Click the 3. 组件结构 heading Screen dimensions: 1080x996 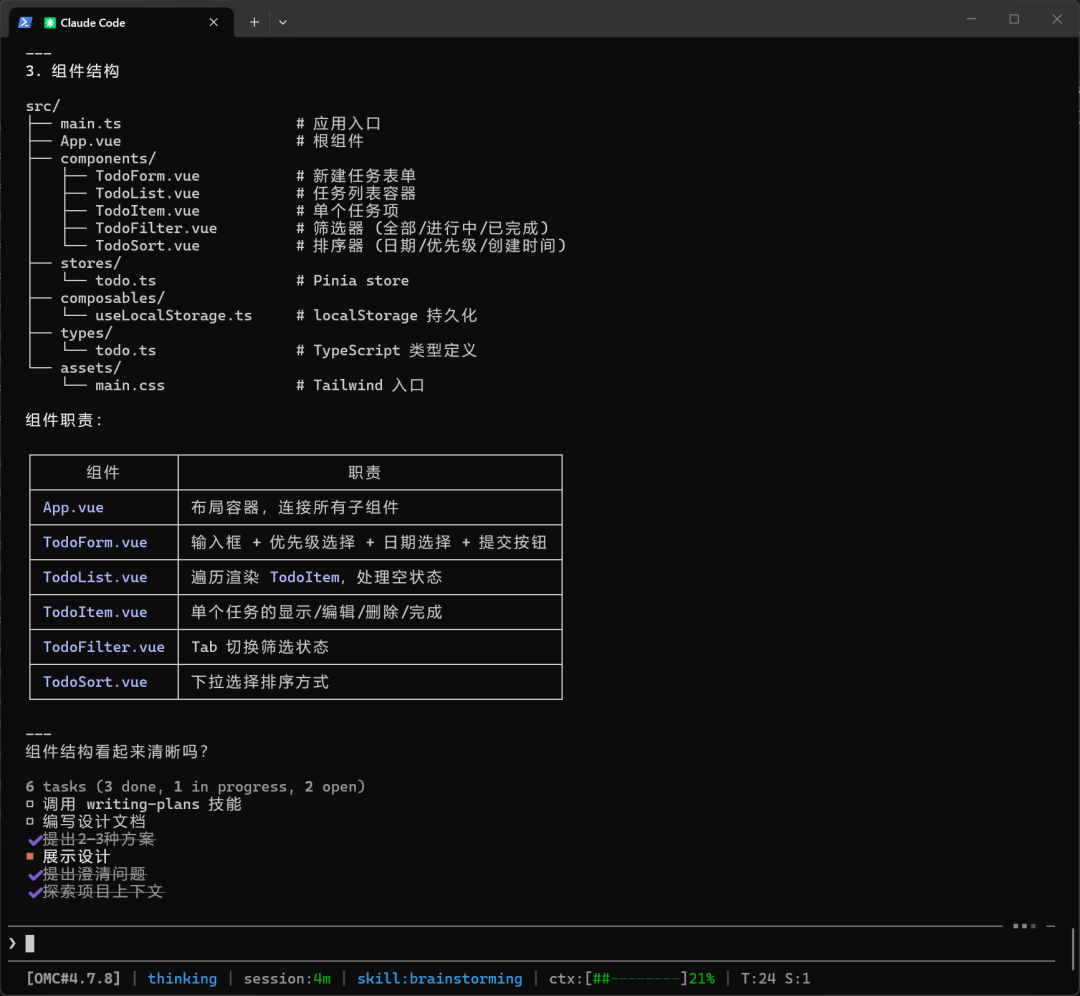(x=72, y=72)
